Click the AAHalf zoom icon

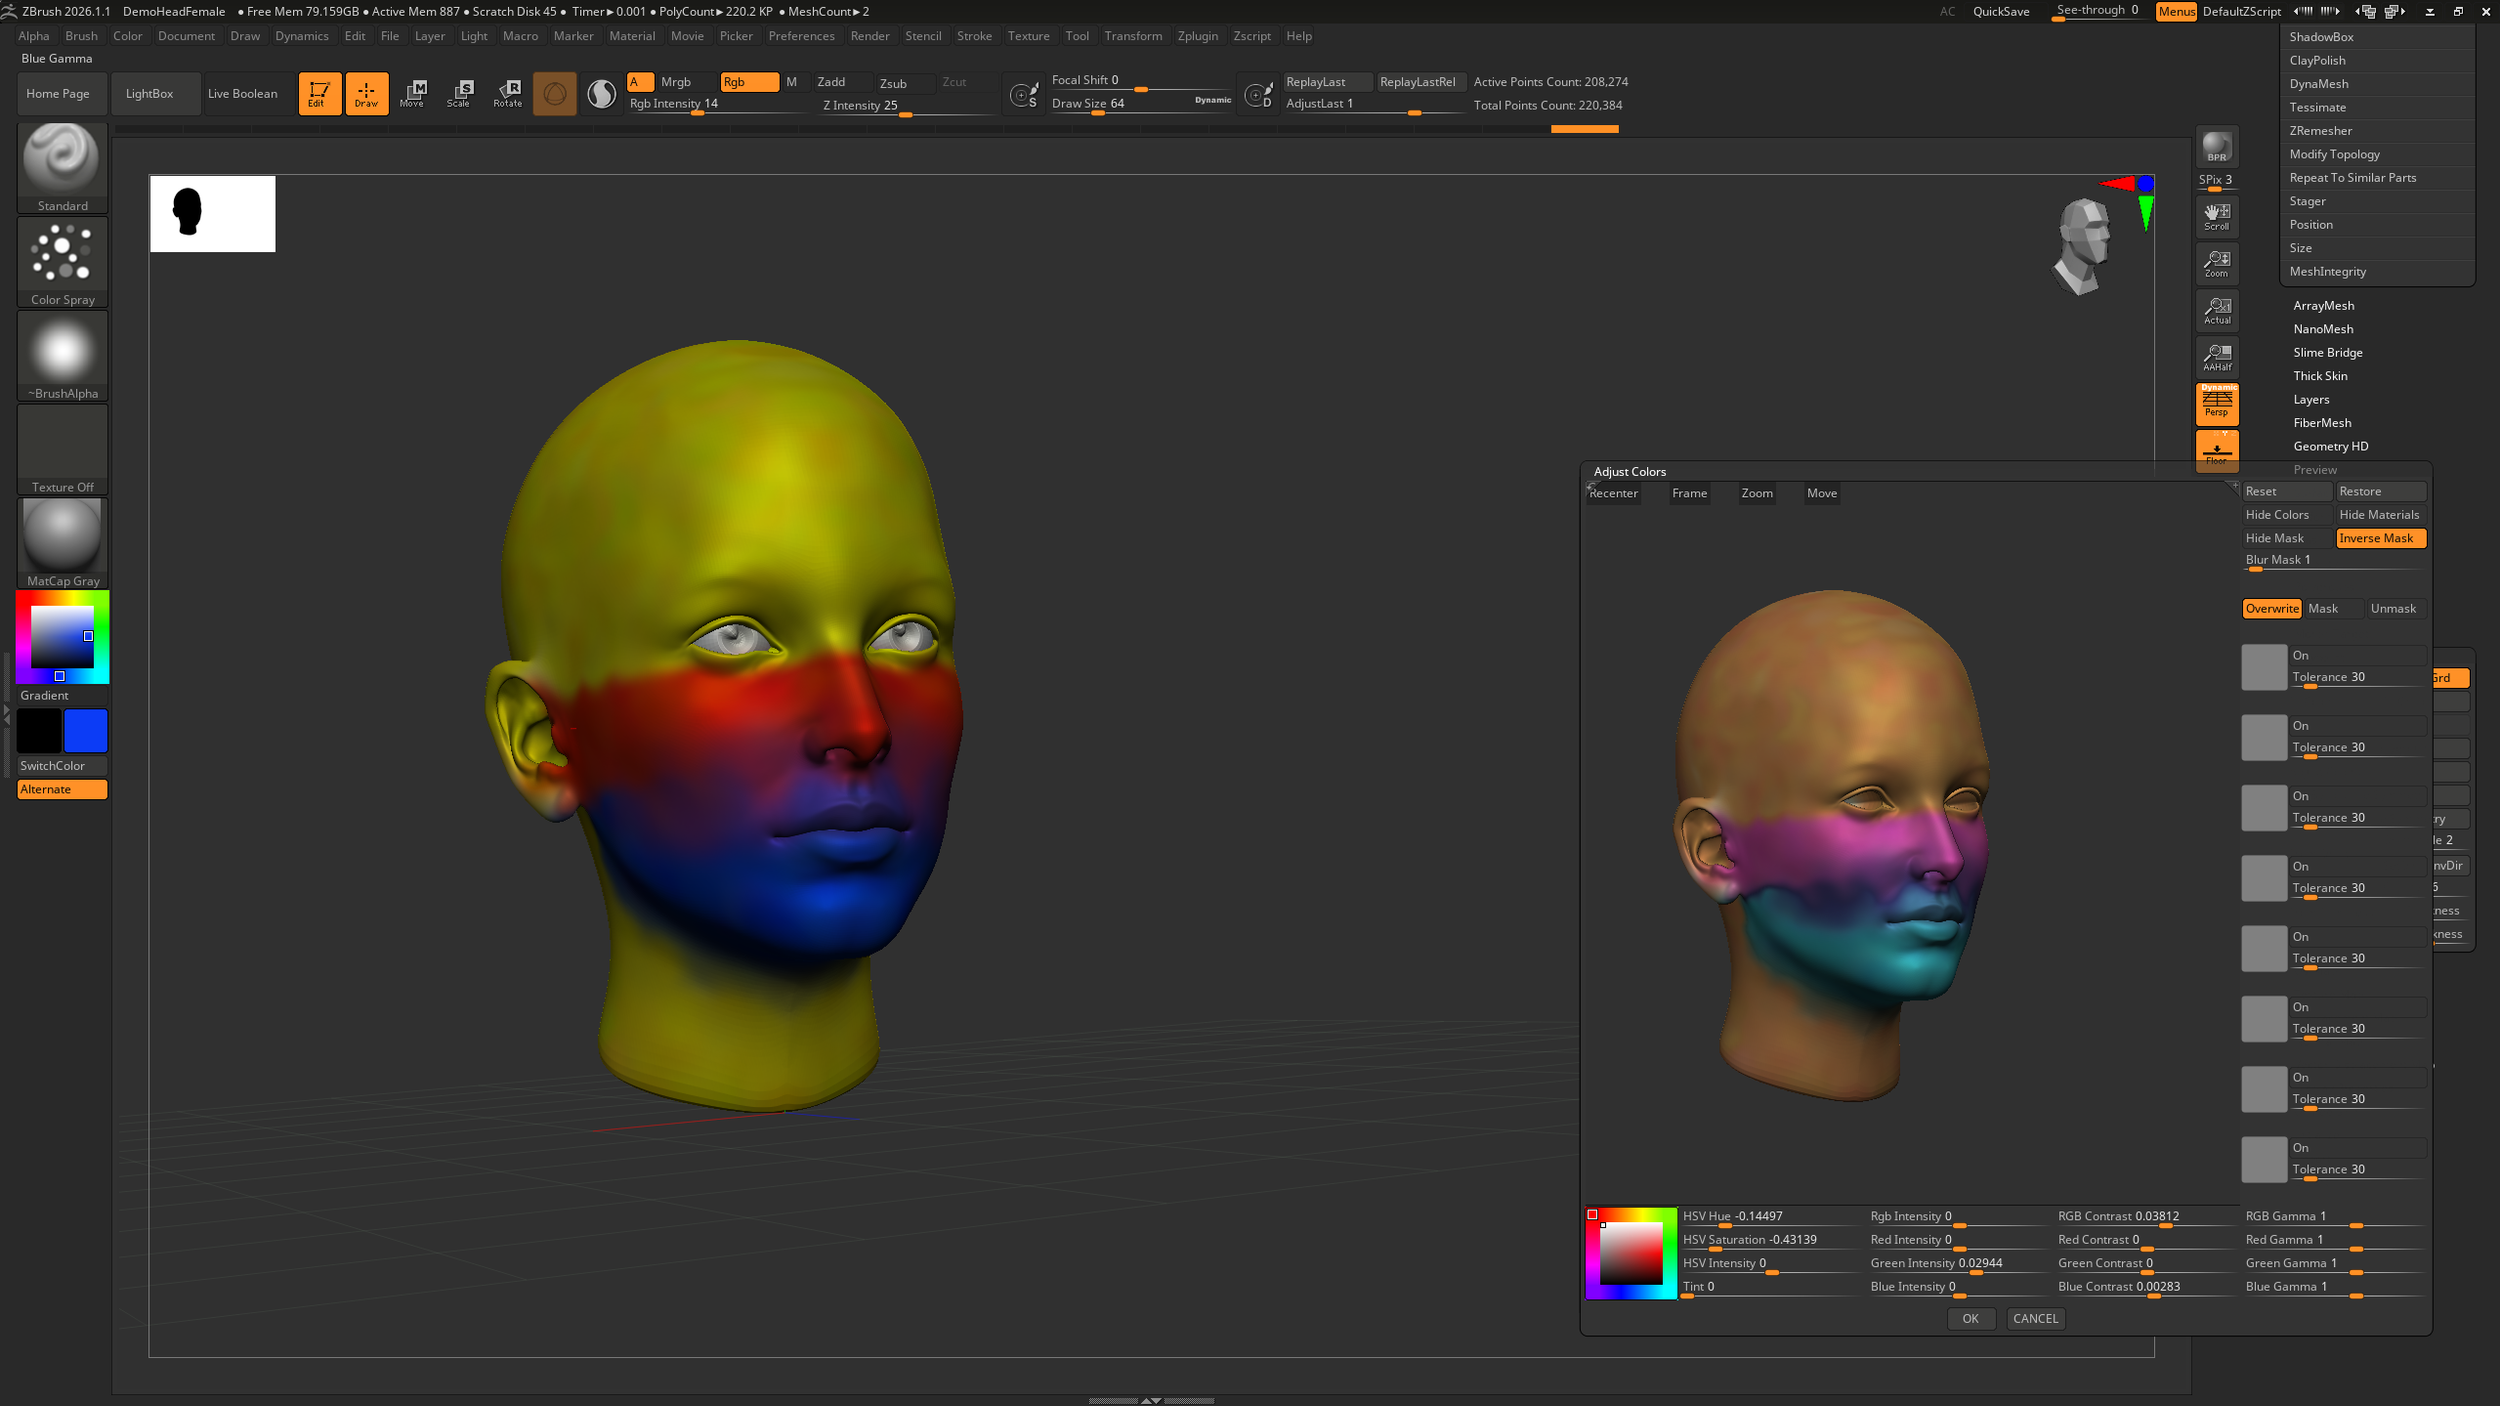click(2216, 357)
